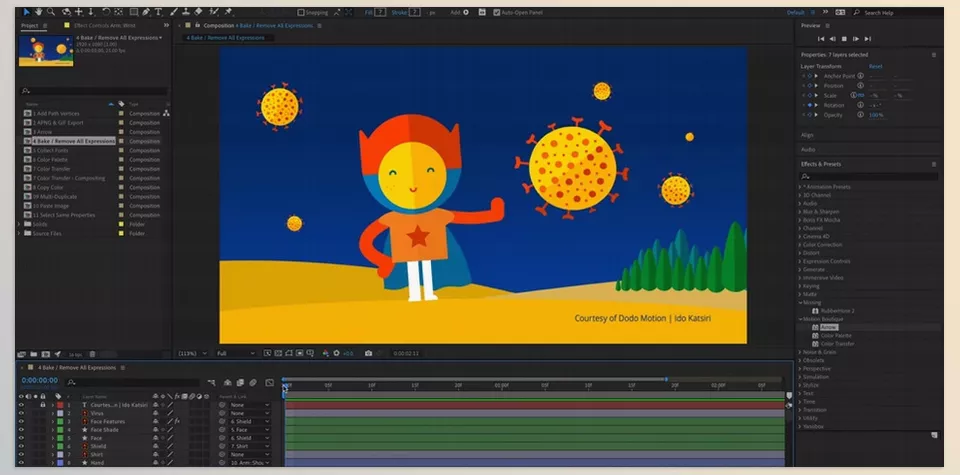
Task: Select the Pen tool
Action: pos(146,12)
